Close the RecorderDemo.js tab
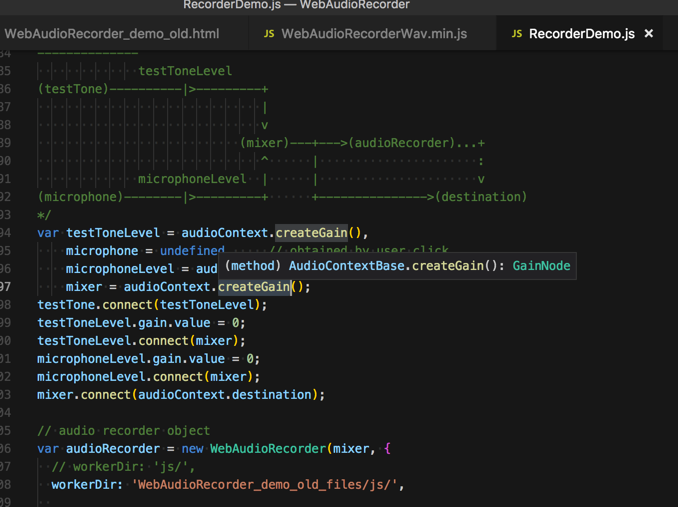This screenshot has width=678, height=507. pyautogui.click(x=649, y=33)
